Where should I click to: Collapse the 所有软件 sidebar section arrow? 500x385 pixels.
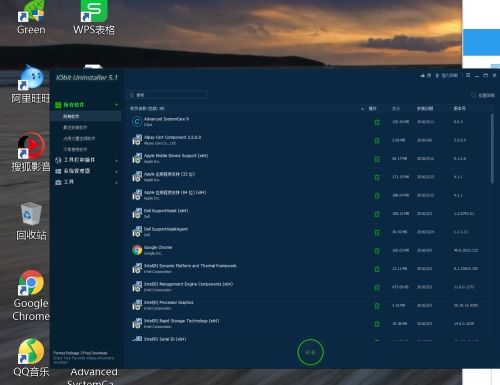[x=116, y=105]
